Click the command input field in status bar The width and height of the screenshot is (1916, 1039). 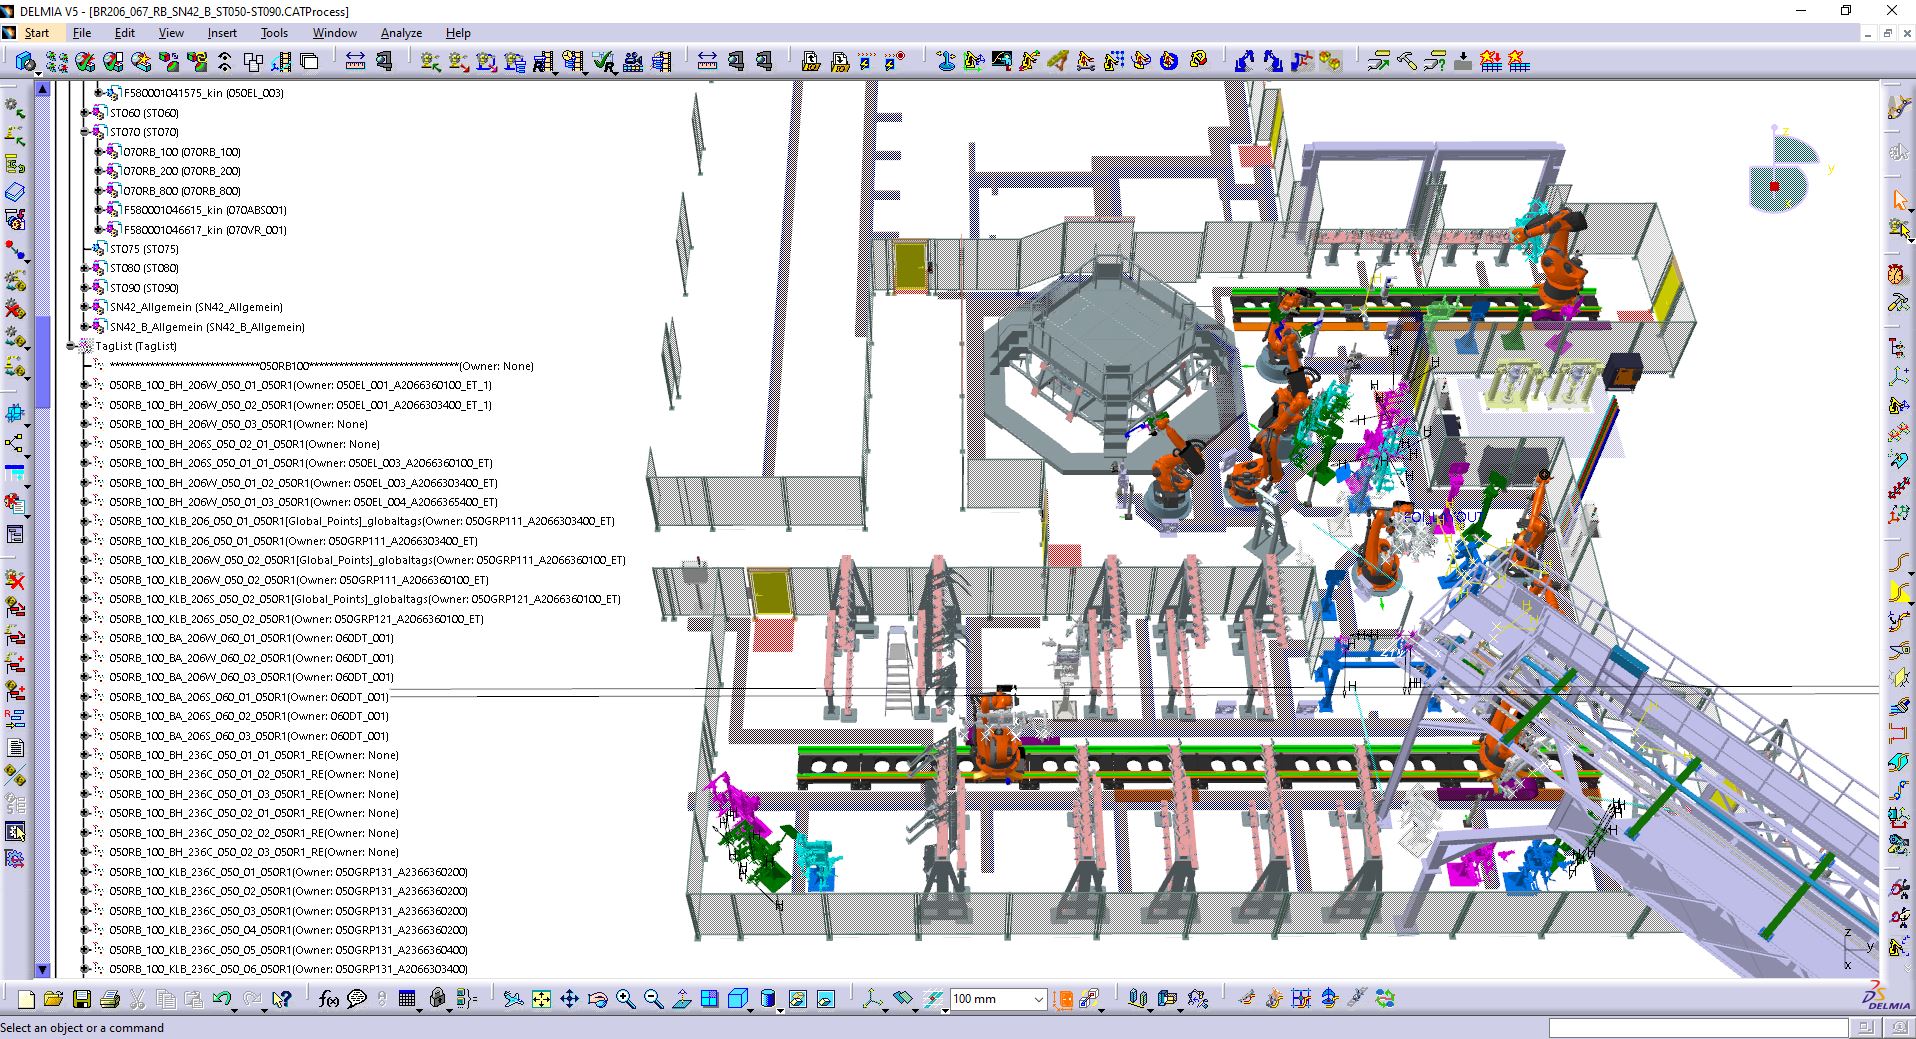click(1697, 1028)
